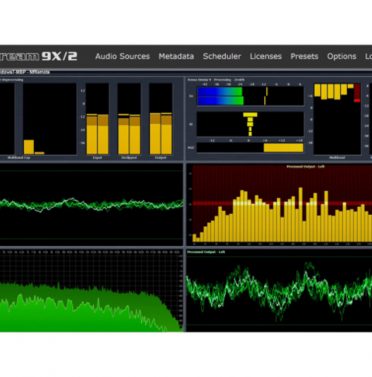Go to the Scheduler section
Viewport: 372px width, 377px height.
tap(222, 56)
